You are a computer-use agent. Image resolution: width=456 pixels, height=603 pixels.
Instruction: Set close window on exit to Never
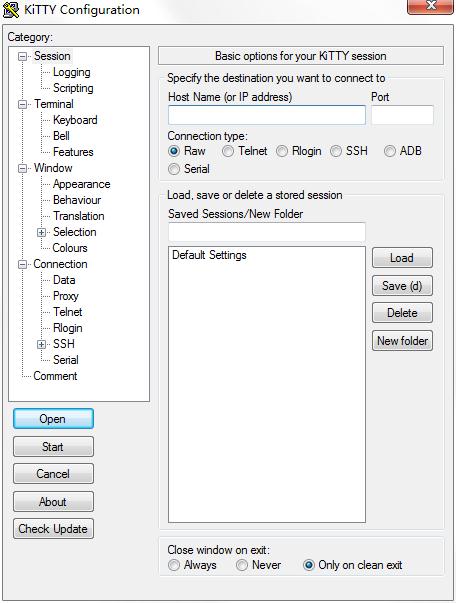click(x=241, y=565)
